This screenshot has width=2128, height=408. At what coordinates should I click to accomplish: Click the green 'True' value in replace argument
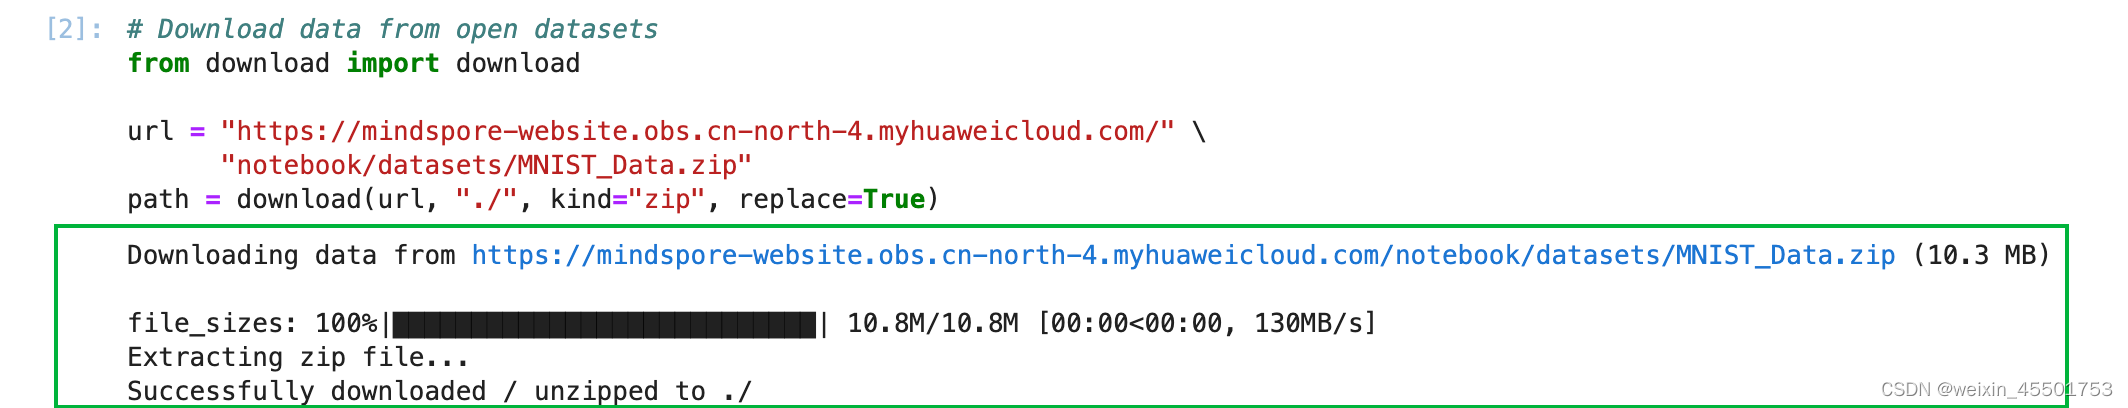pyautogui.click(x=894, y=199)
